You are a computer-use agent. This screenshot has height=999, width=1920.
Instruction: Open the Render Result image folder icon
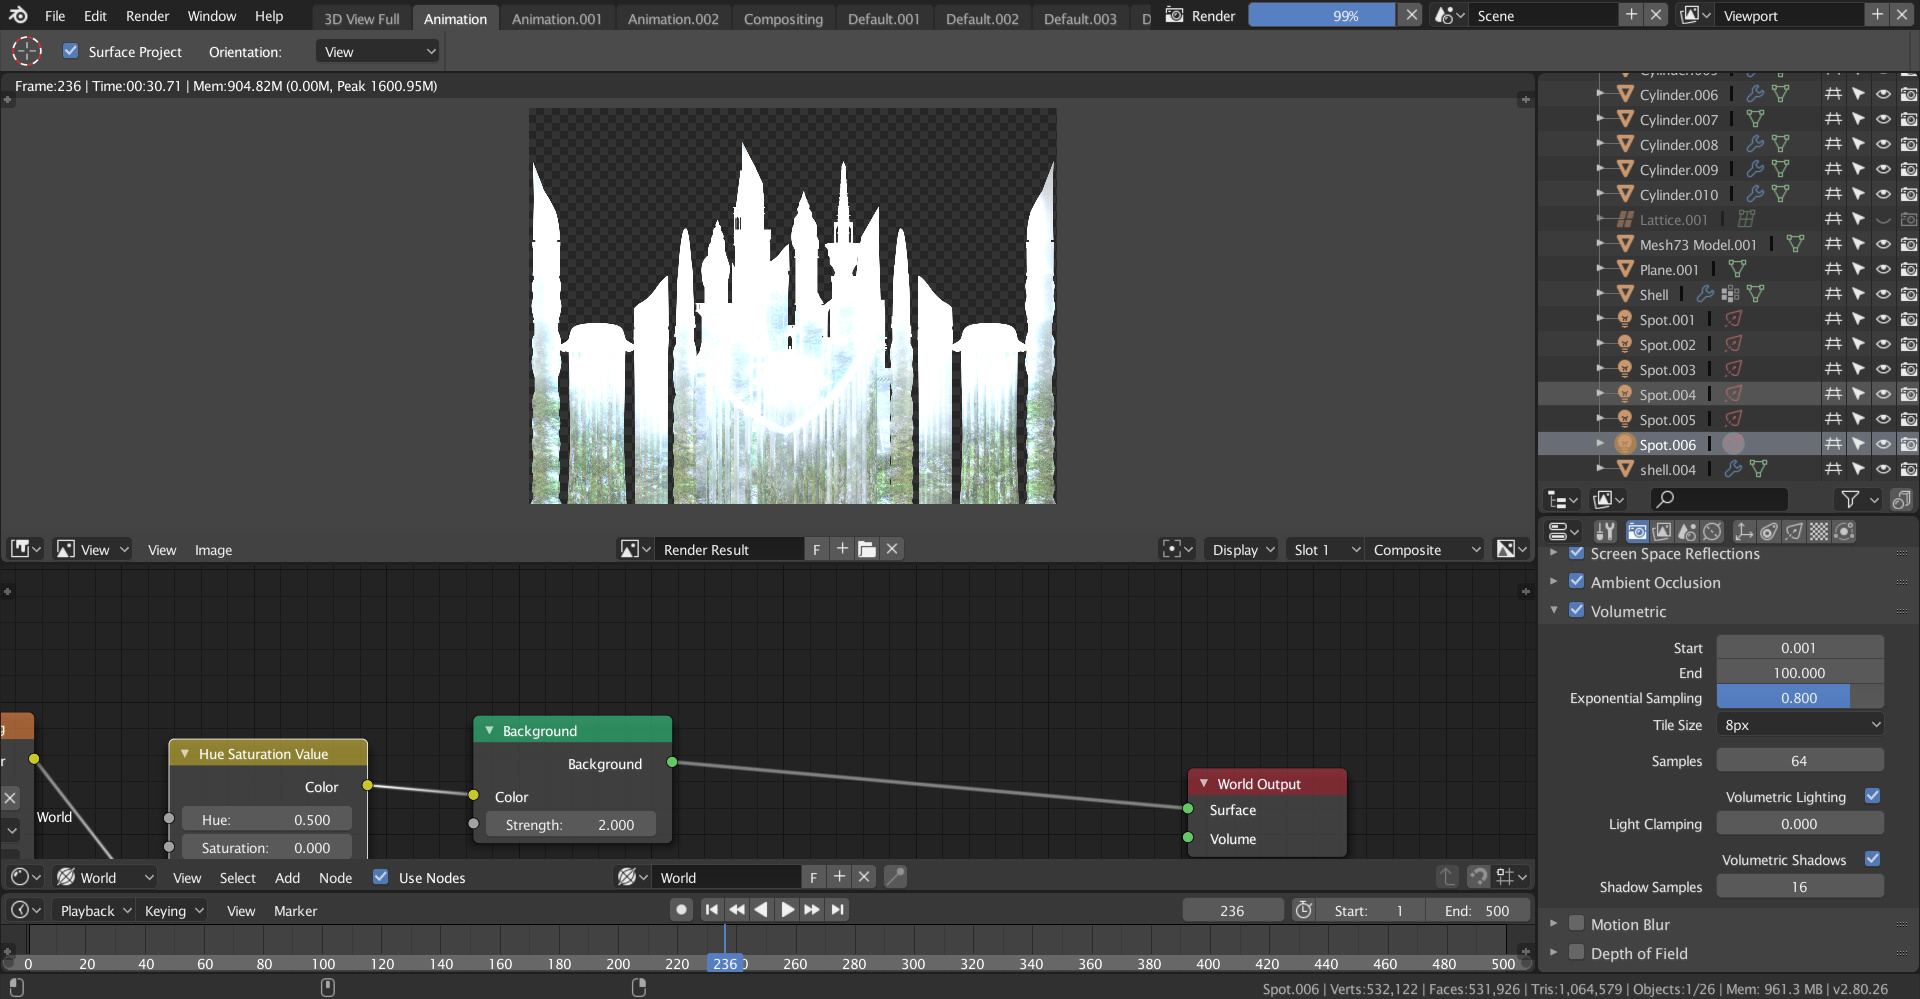point(867,549)
